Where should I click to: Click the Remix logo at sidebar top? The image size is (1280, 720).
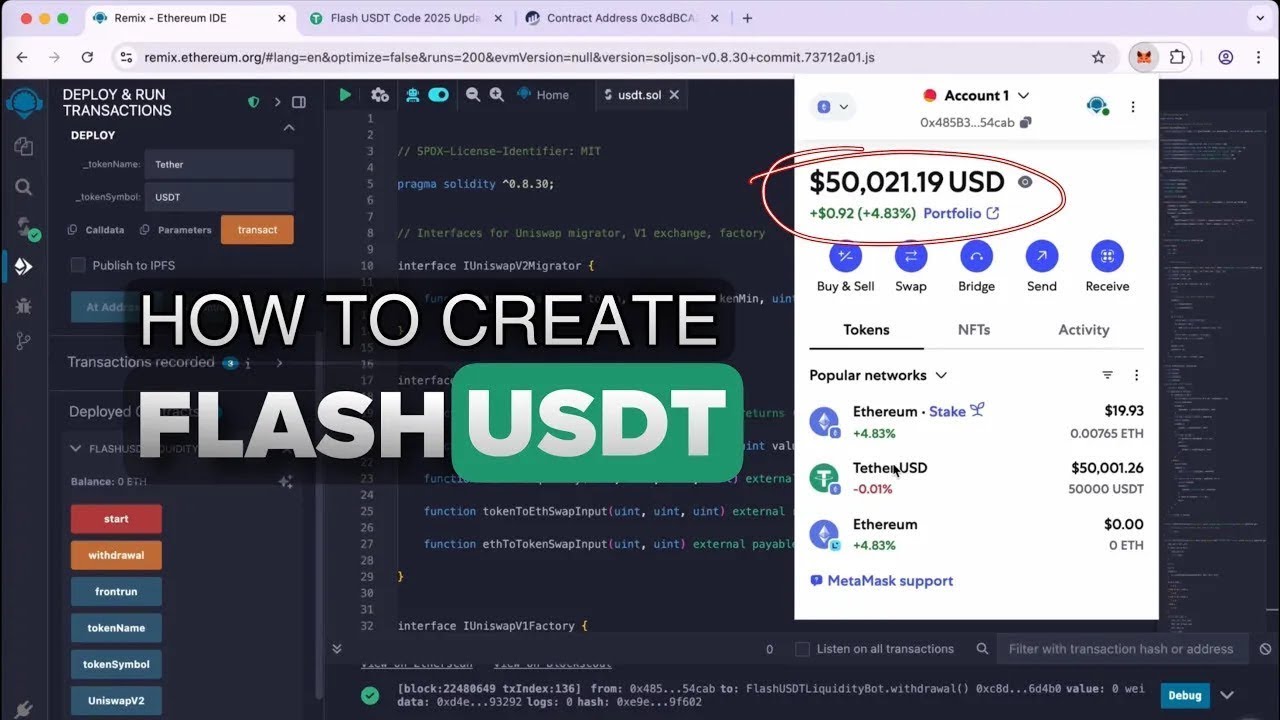point(24,103)
